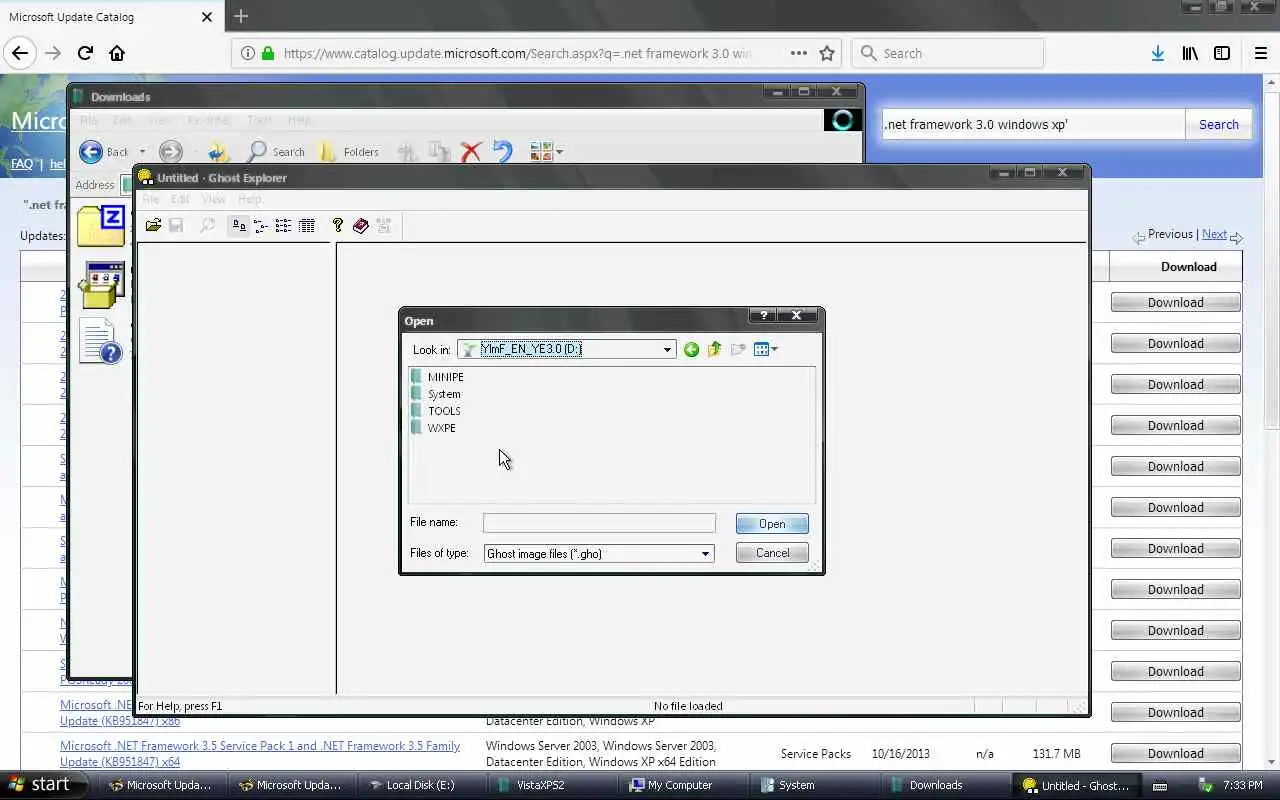This screenshot has height=800, width=1280.
Task: Switch Ghost Explorer to list view
Action: coord(284,226)
